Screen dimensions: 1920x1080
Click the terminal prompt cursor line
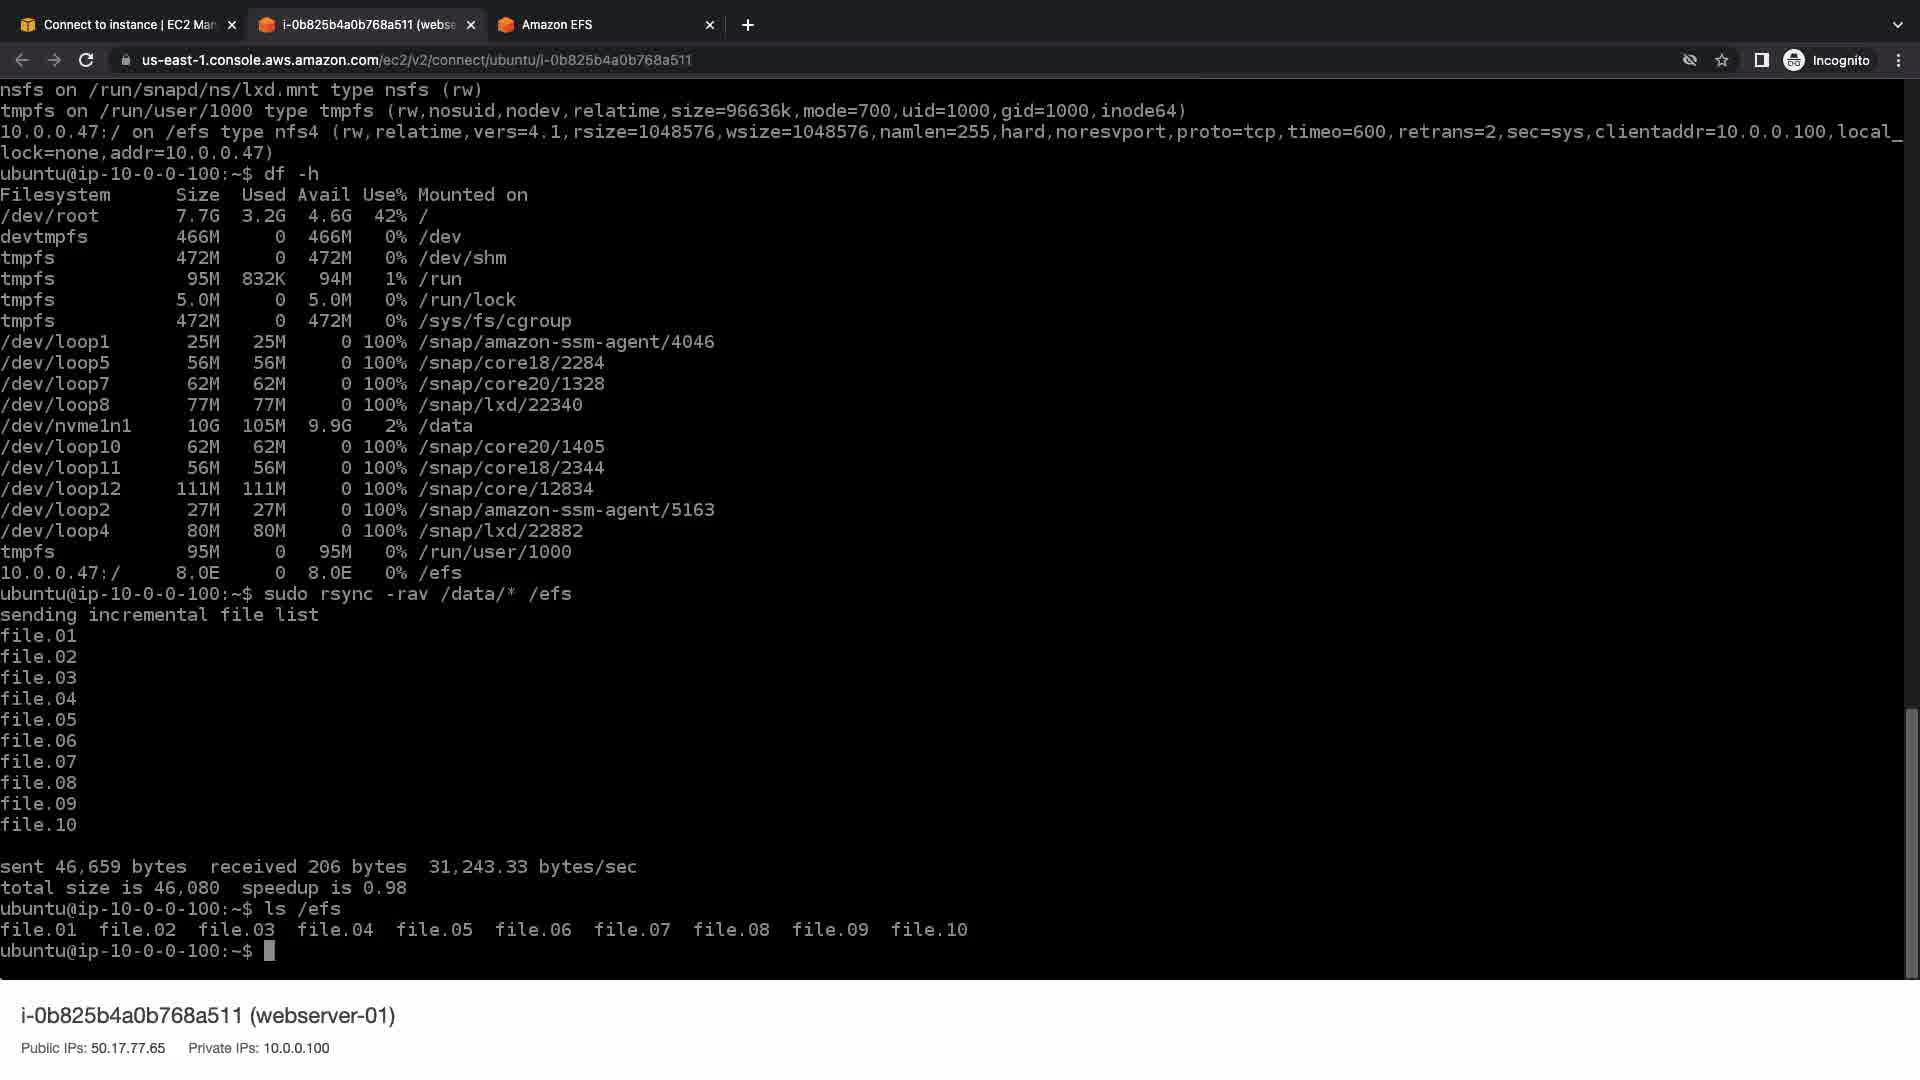(268, 951)
